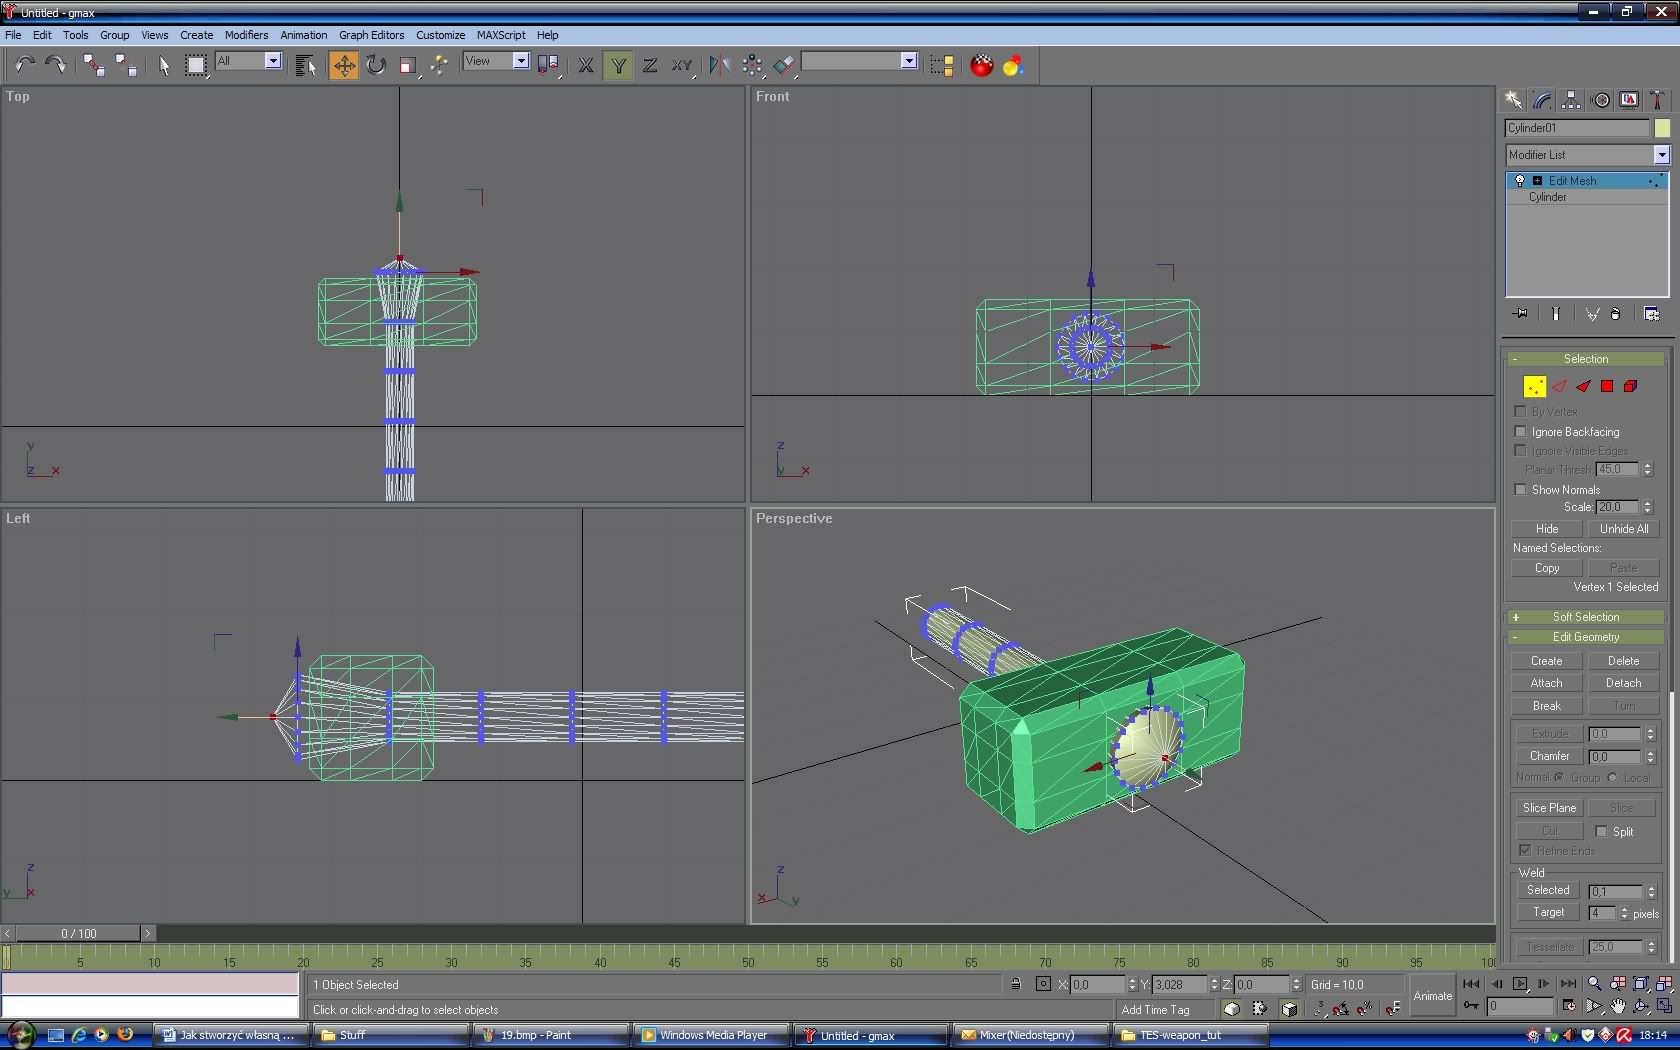Image resolution: width=1680 pixels, height=1050 pixels.
Task: Open the Modifiers menu
Action: point(246,35)
